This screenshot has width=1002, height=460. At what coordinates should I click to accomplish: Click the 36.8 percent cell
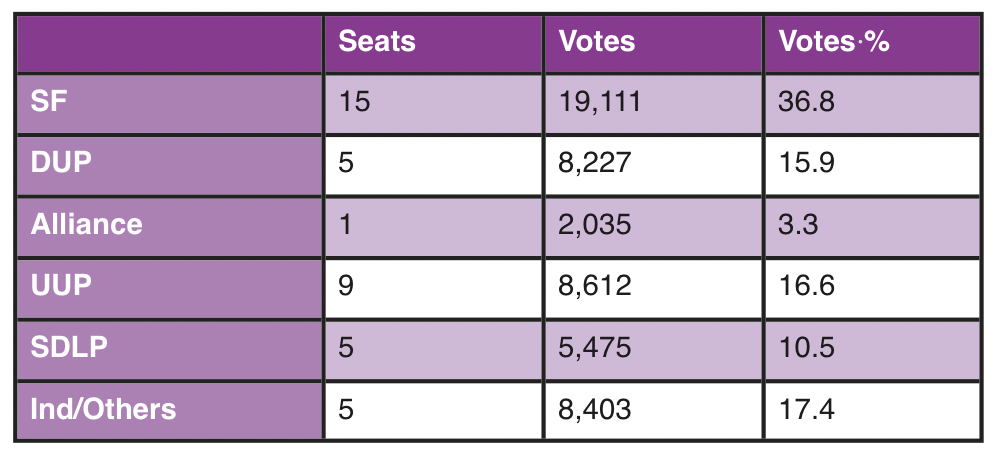click(806, 101)
